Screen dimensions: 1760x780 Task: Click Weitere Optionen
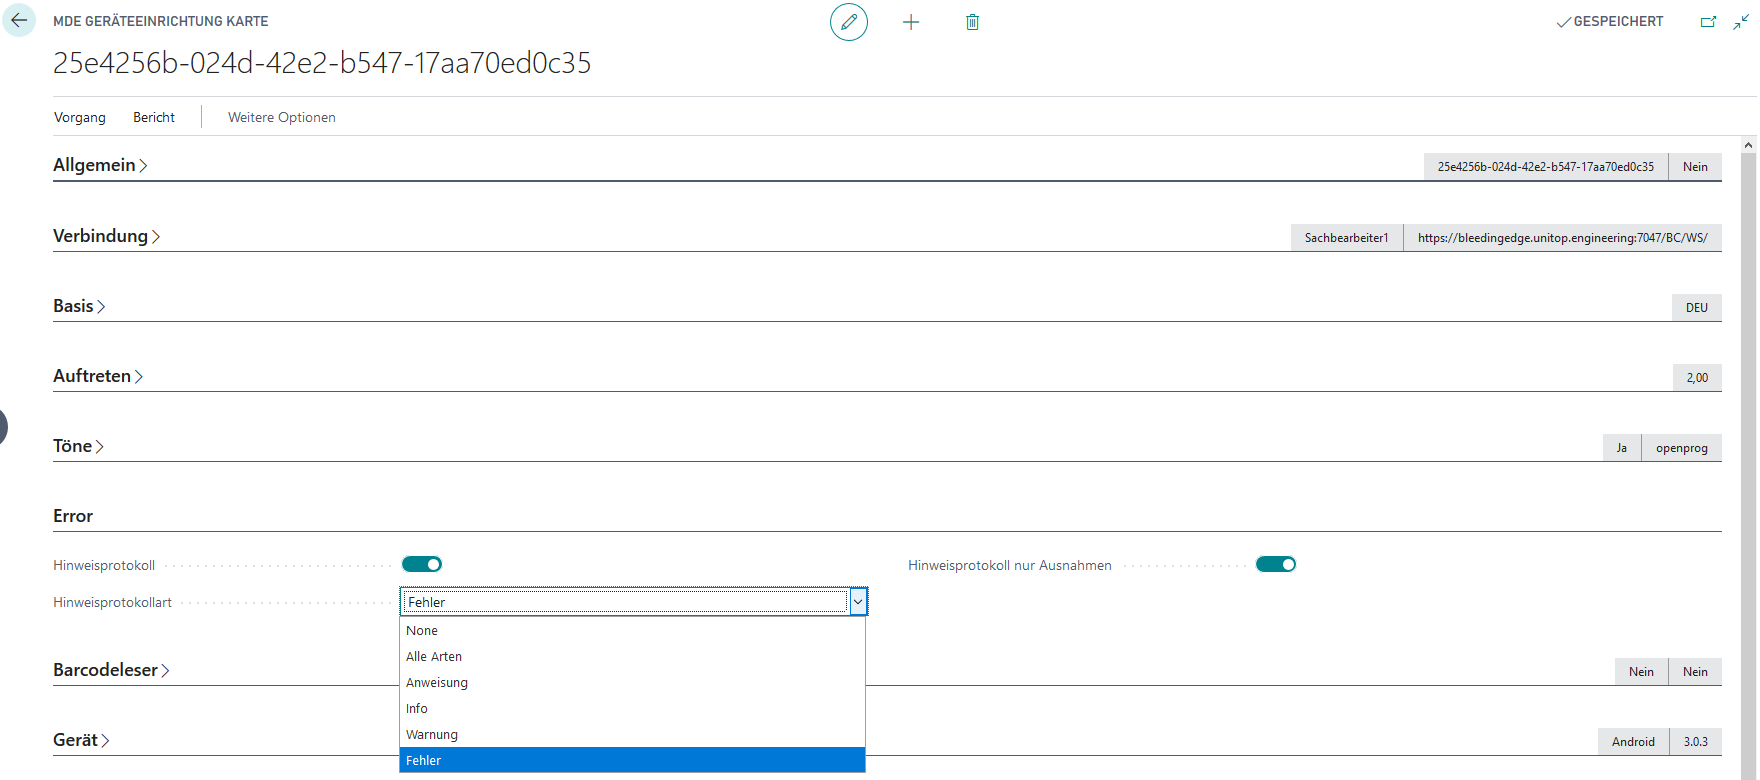tap(281, 118)
